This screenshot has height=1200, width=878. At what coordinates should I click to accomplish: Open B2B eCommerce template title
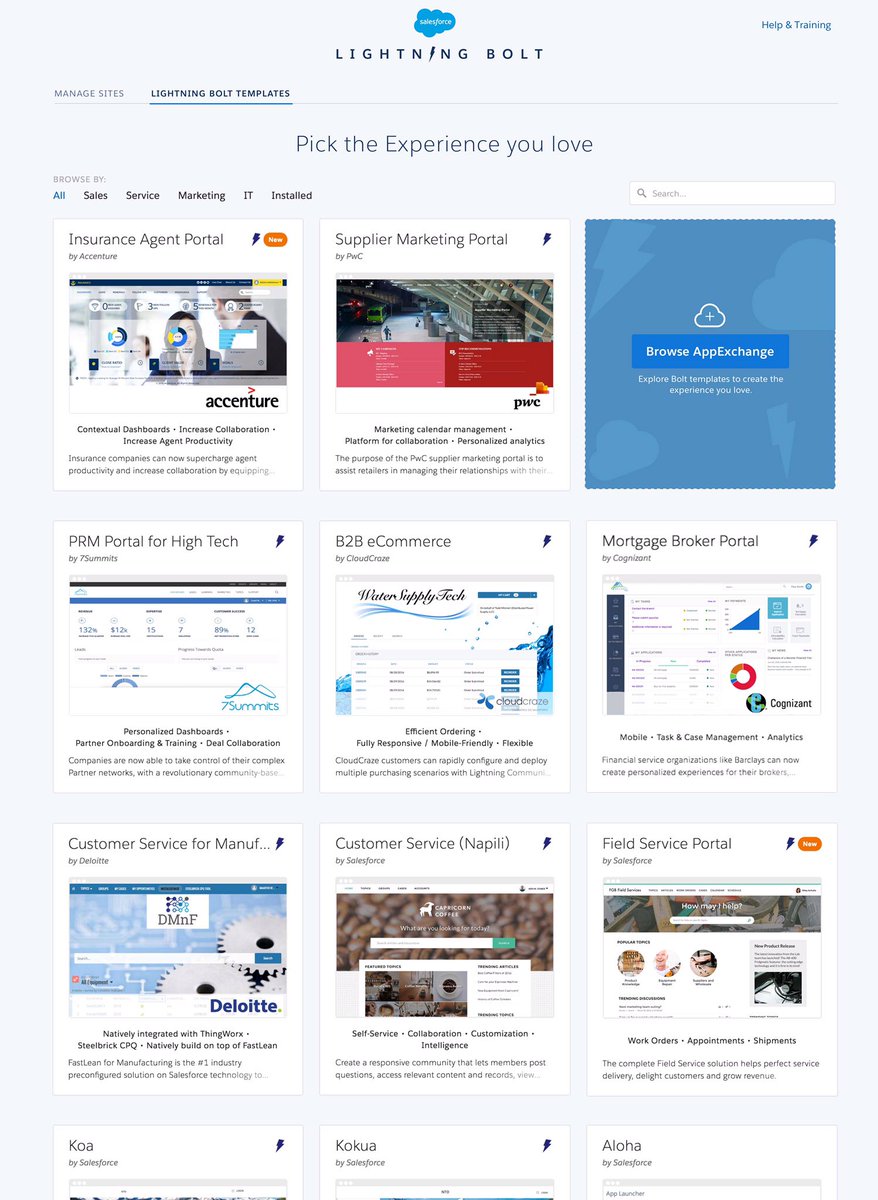(x=393, y=542)
